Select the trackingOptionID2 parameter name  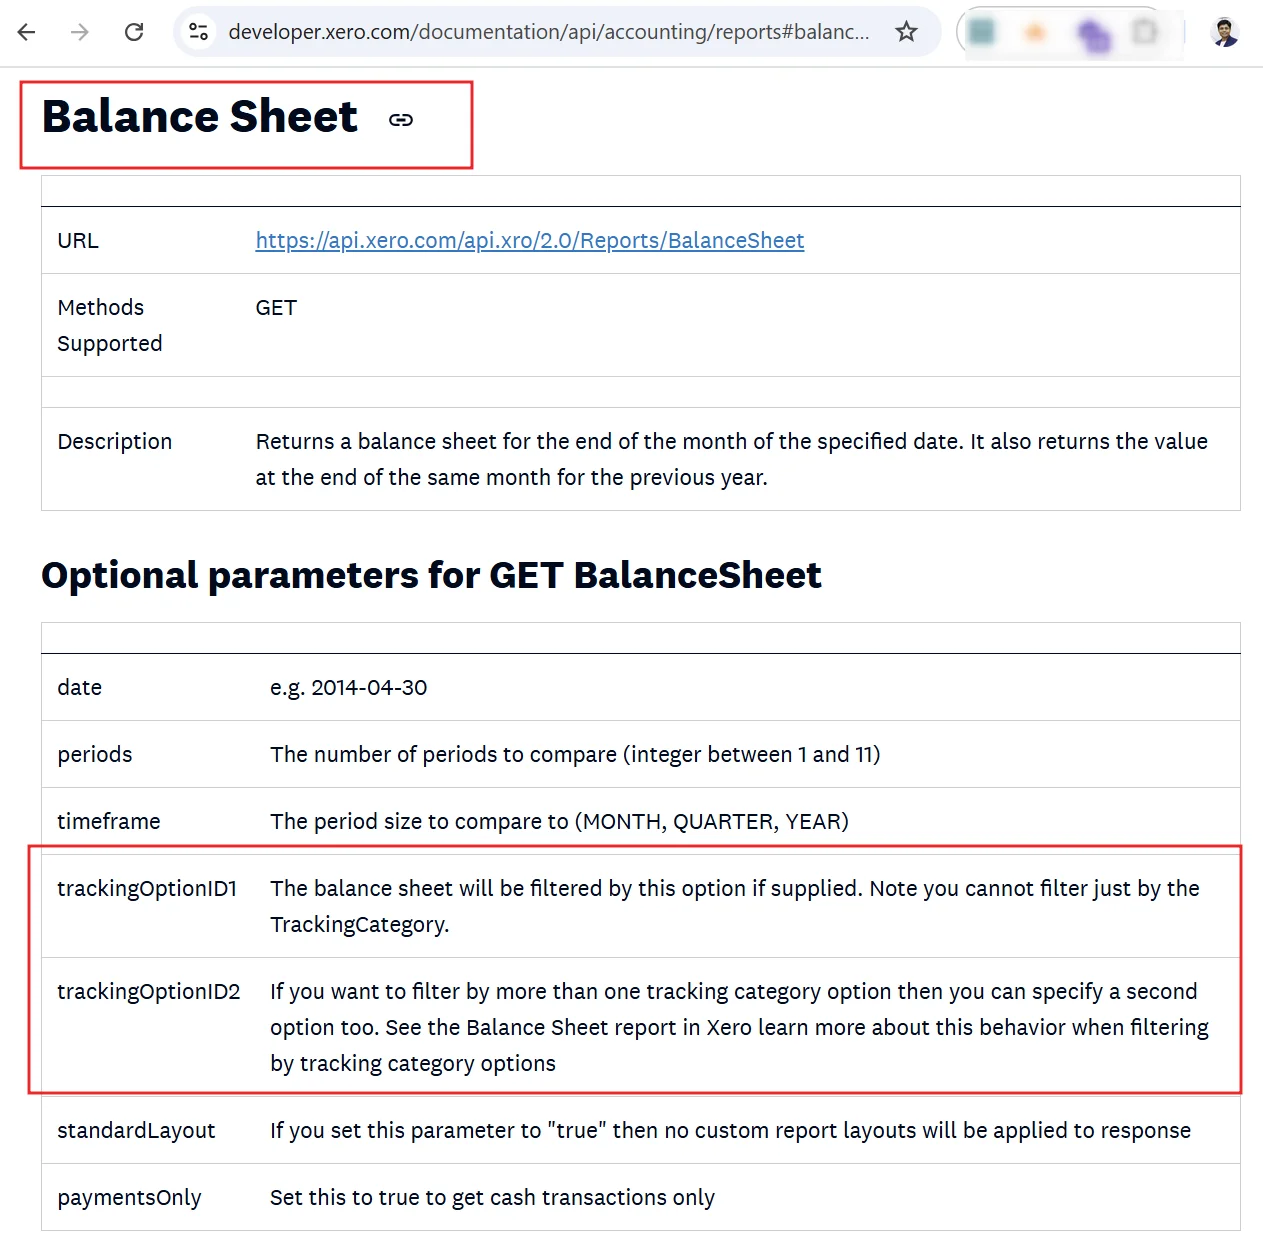149,991
